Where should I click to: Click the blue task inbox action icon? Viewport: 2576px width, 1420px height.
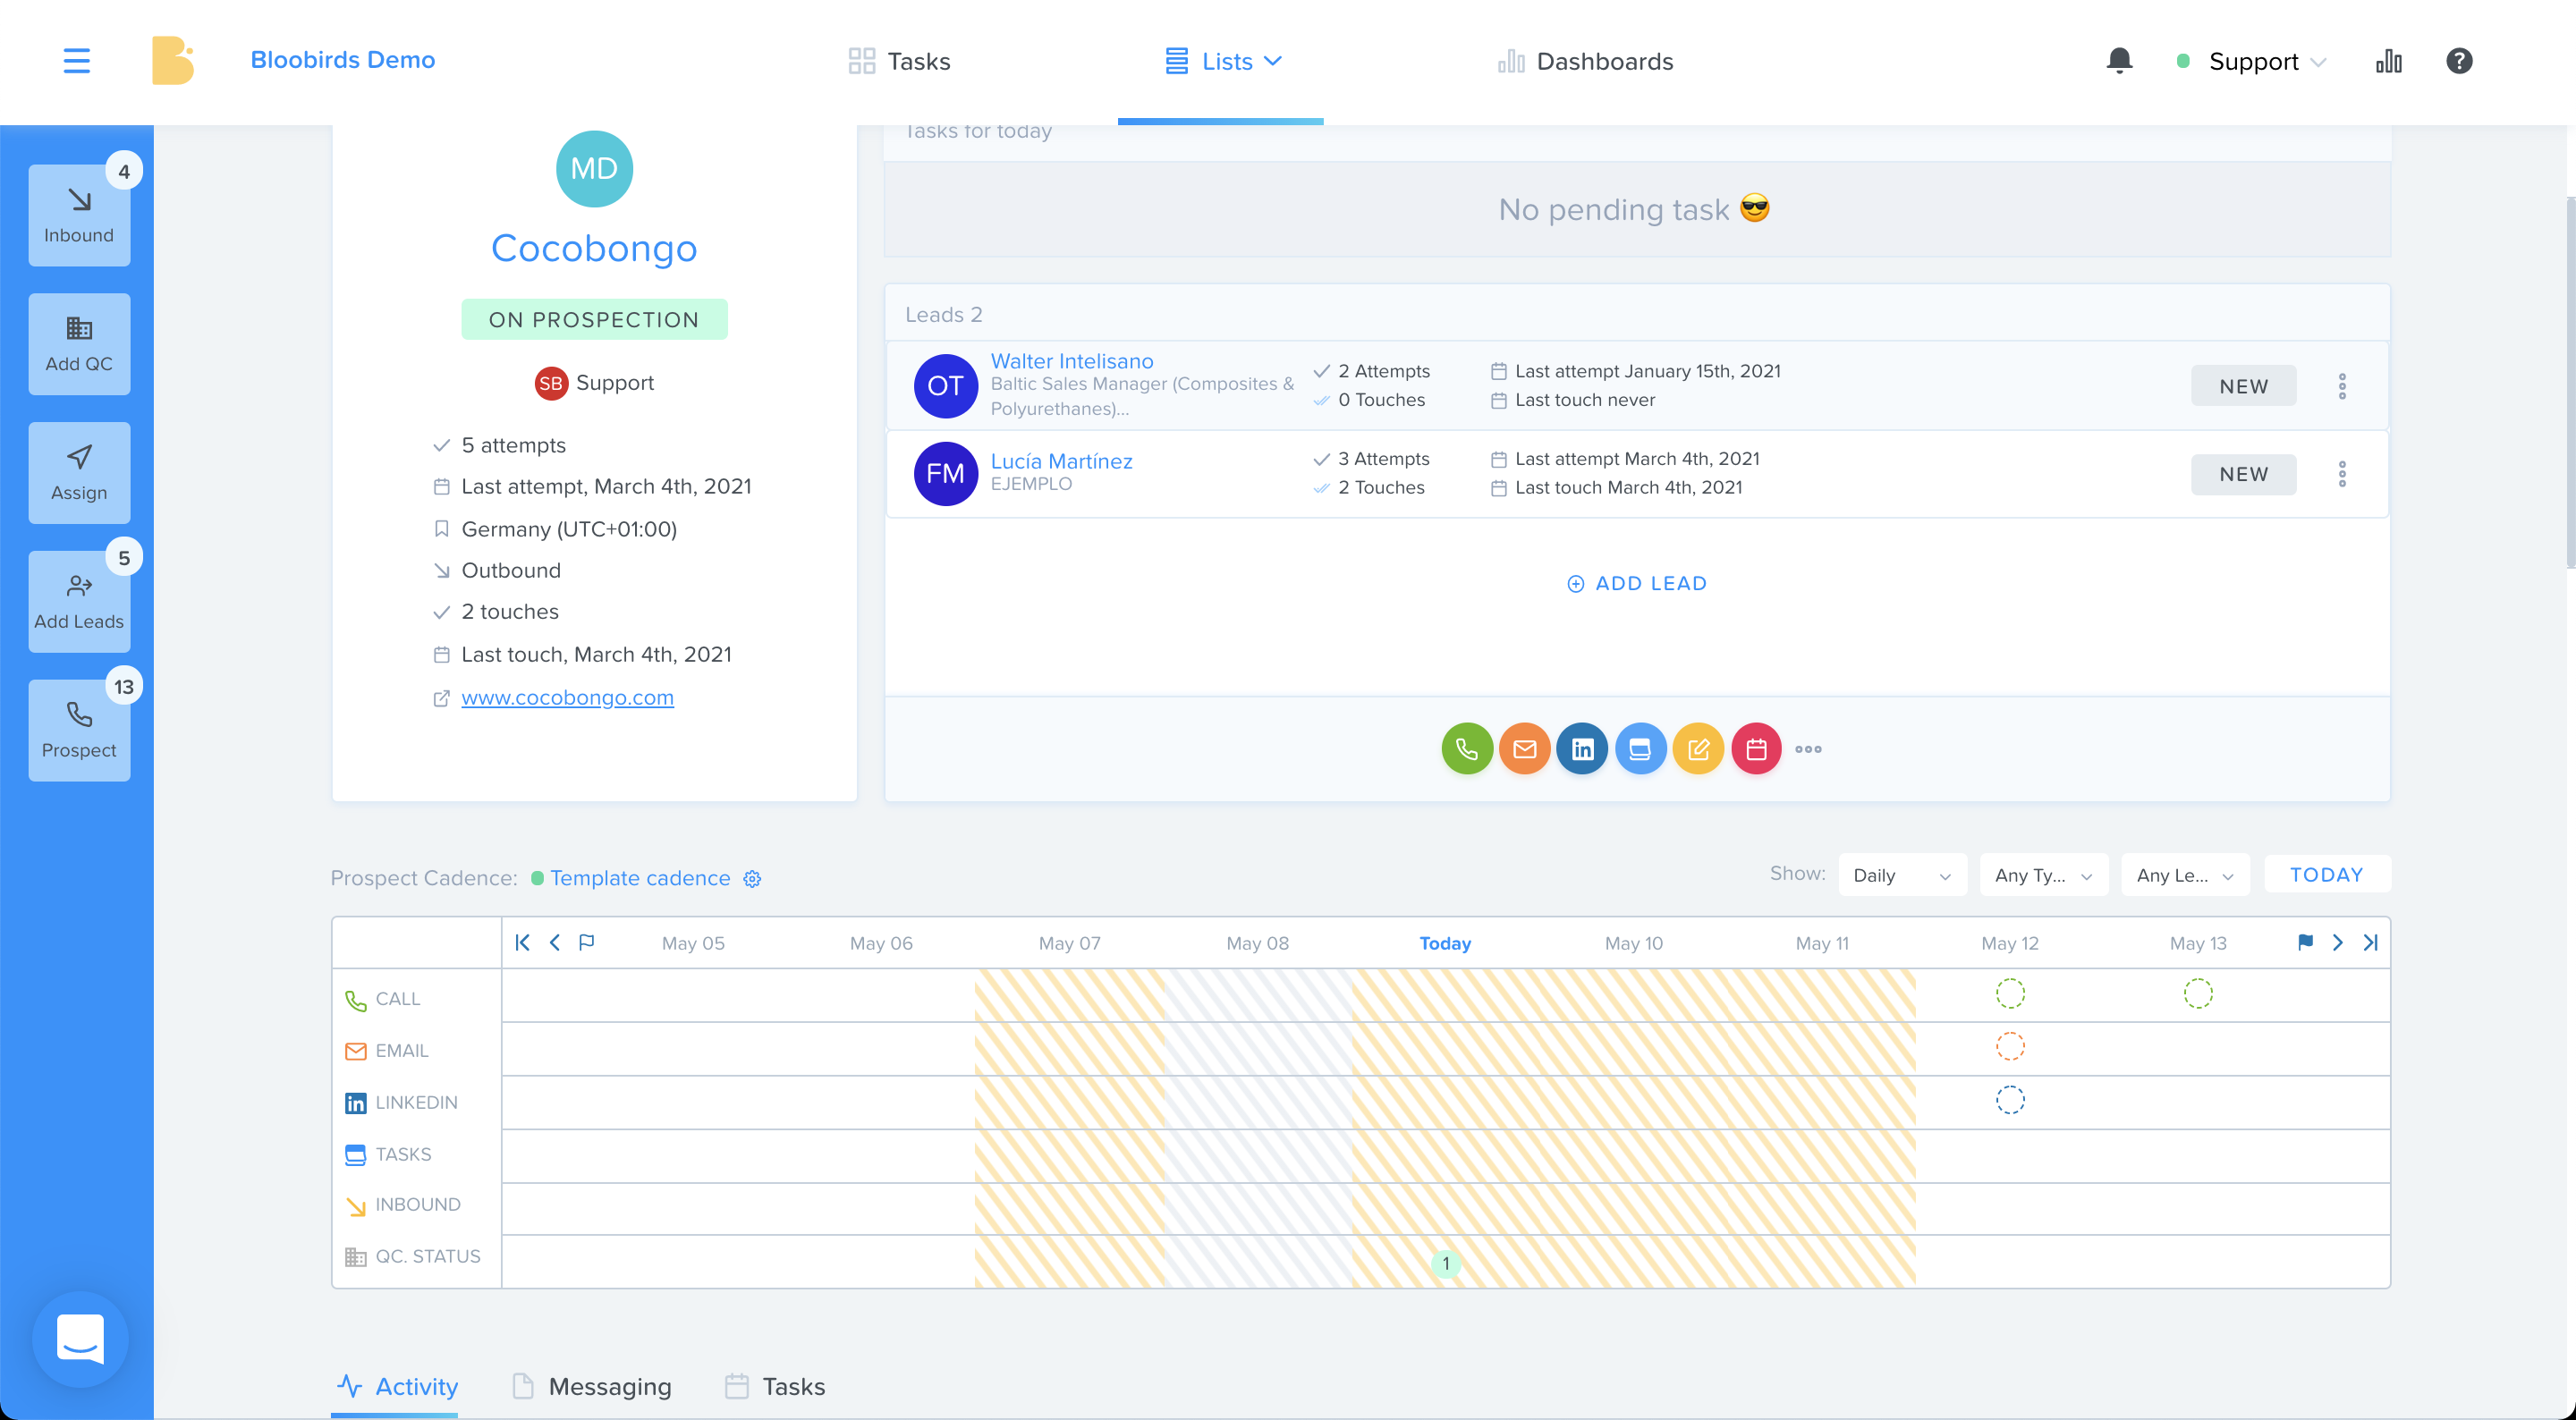[1640, 749]
